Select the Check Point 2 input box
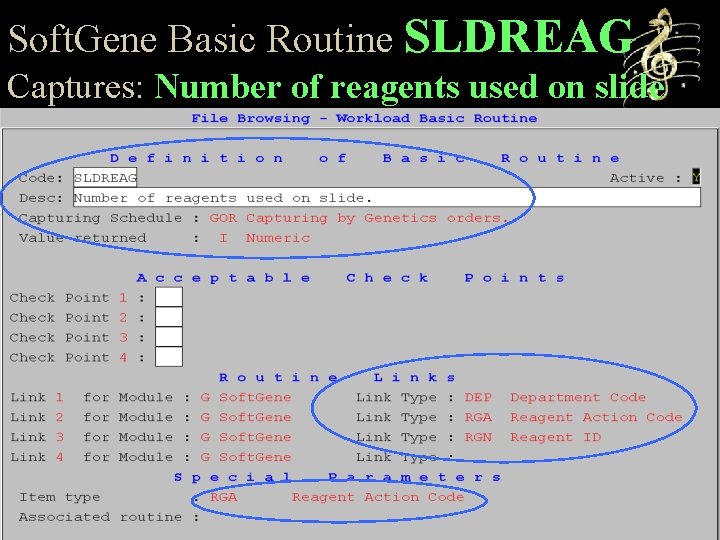720x540 pixels. click(x=169, y=317)
